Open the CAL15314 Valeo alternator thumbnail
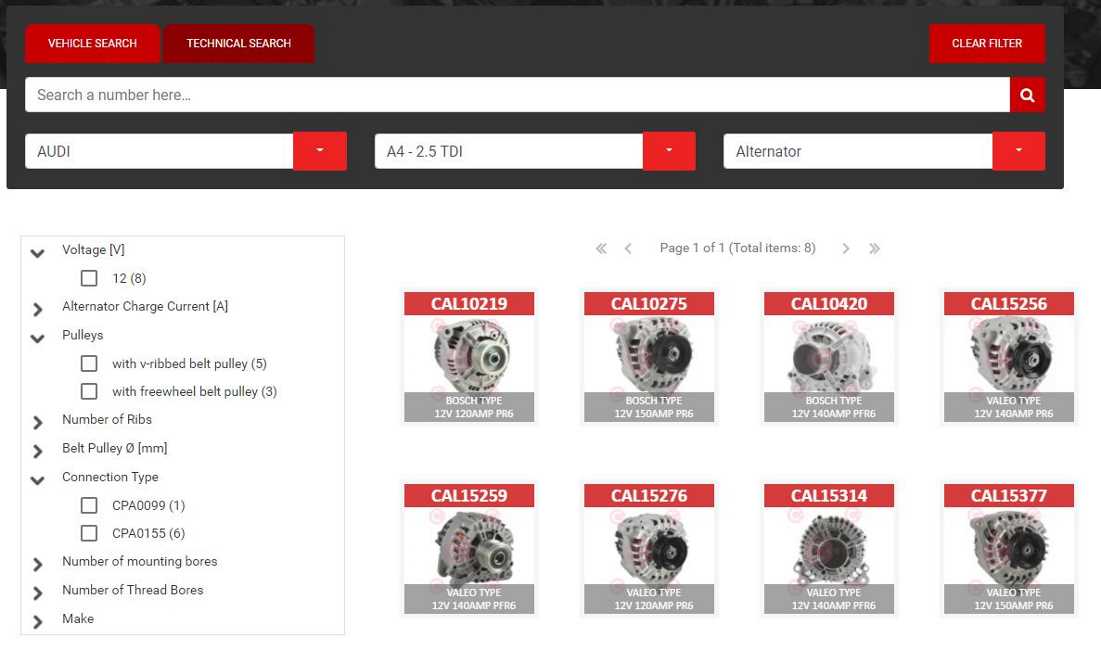Image resolution: width=1101 pixels, height=650 pixels. 829,547
